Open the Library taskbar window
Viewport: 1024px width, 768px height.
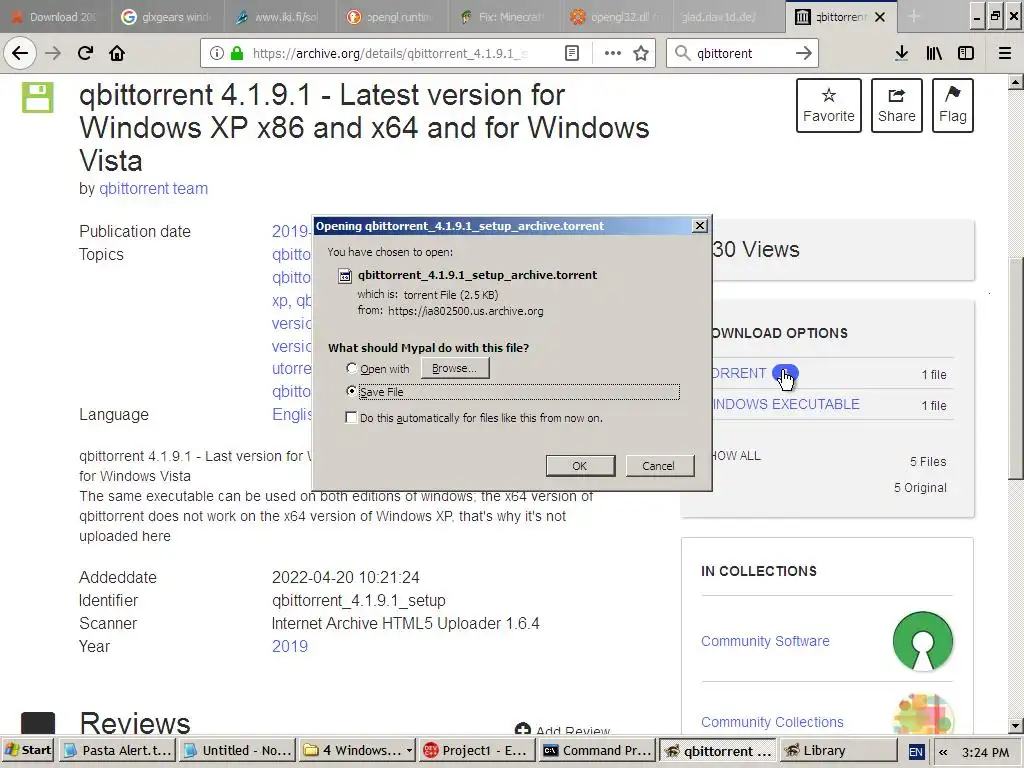[x=837, y=750]
